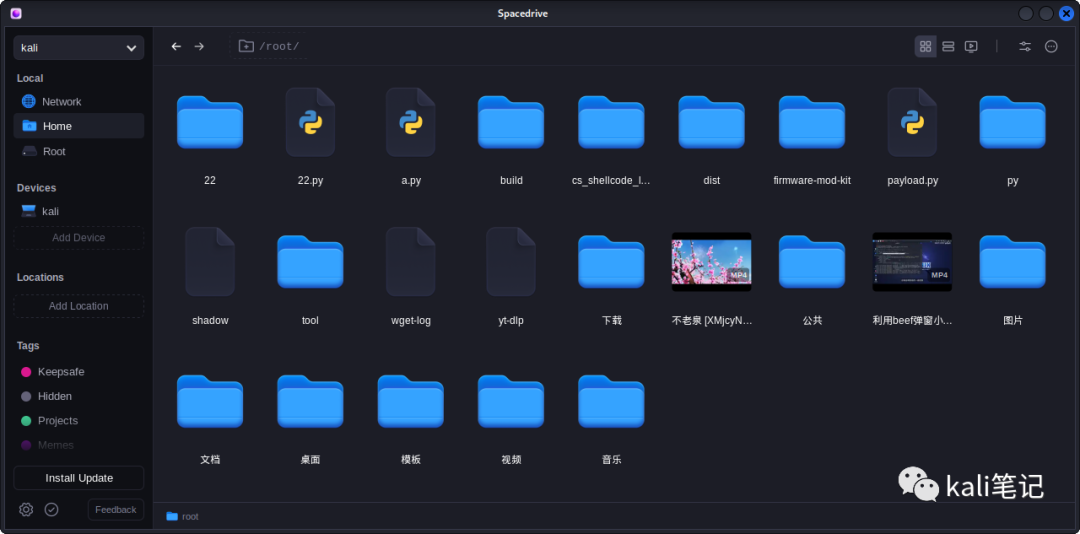1080x534 pixels.
Task: Click the explorer options sliders icon
Action: 1025,46
